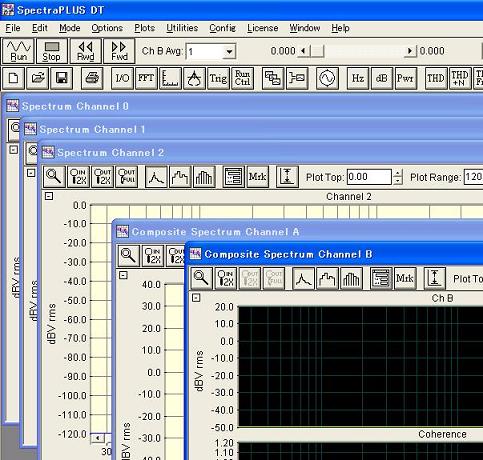Click right arrow of playback position slider
The height and width of the screenshot is (460, 483).
(x=410, y=51)
